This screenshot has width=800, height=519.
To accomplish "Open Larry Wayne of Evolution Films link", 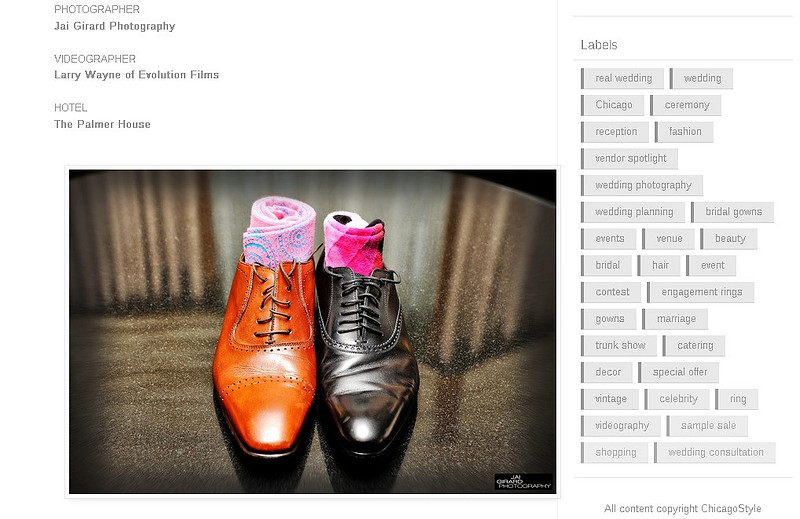I will [136, 75].
